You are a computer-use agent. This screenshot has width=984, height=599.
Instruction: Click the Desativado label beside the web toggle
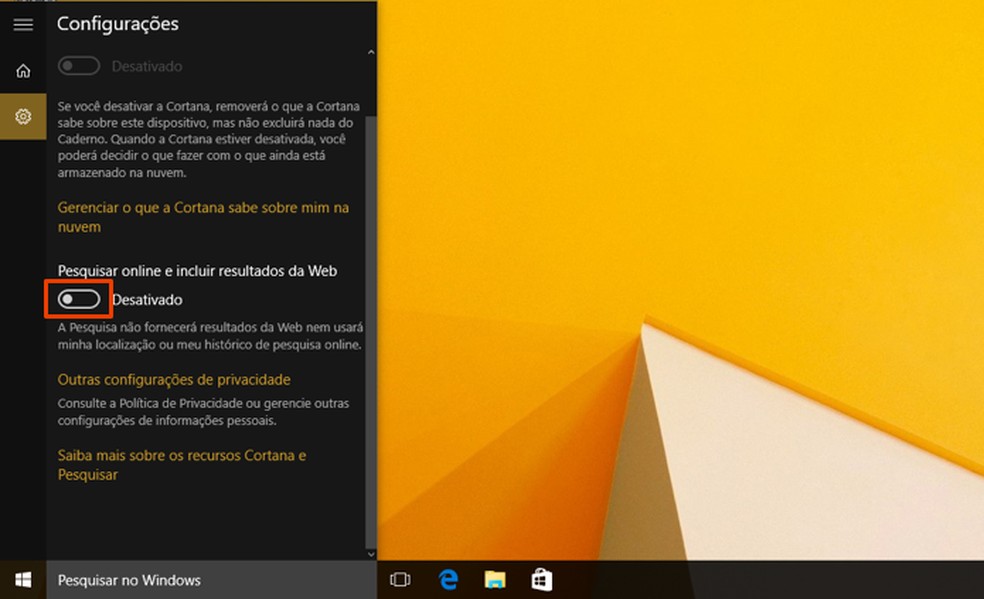click(x=148, y=299)
